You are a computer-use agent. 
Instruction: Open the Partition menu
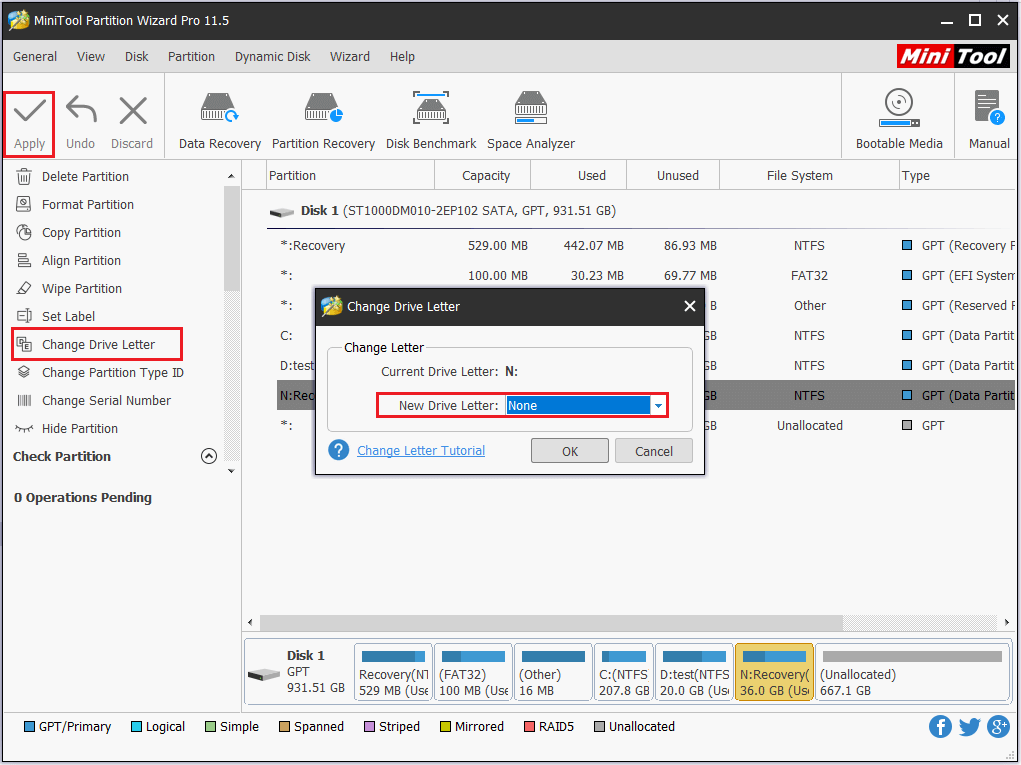[191, 57]
